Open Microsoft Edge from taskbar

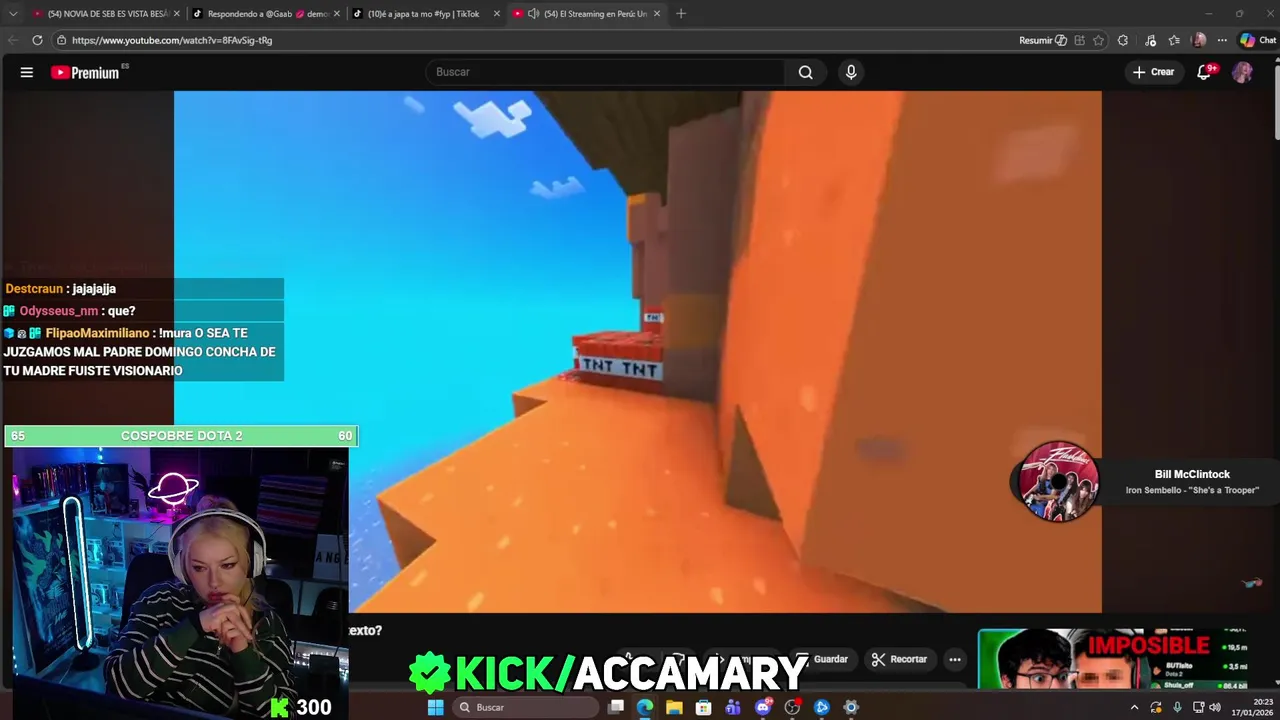645,707
